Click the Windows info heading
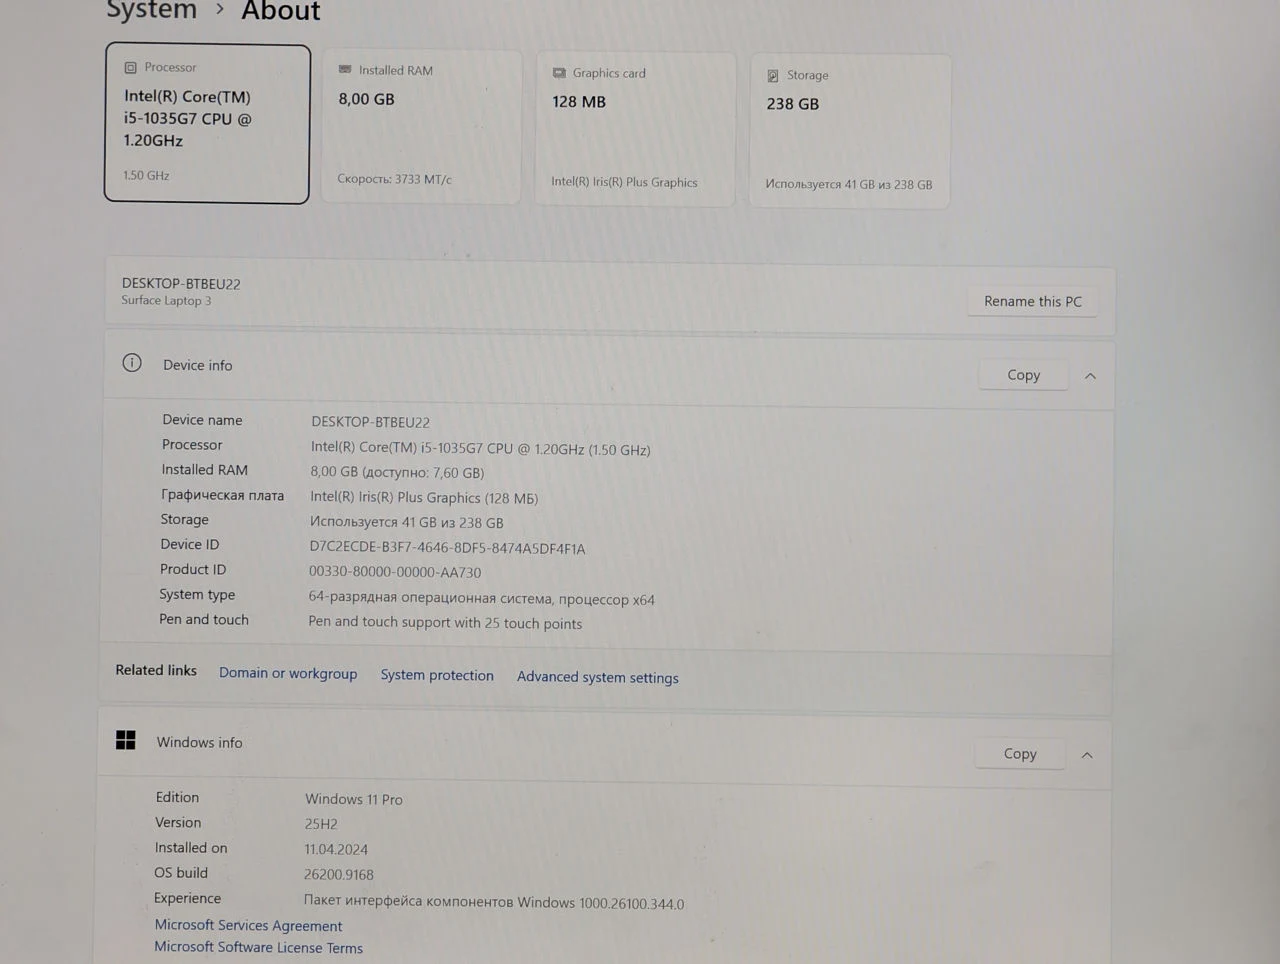 199,742
